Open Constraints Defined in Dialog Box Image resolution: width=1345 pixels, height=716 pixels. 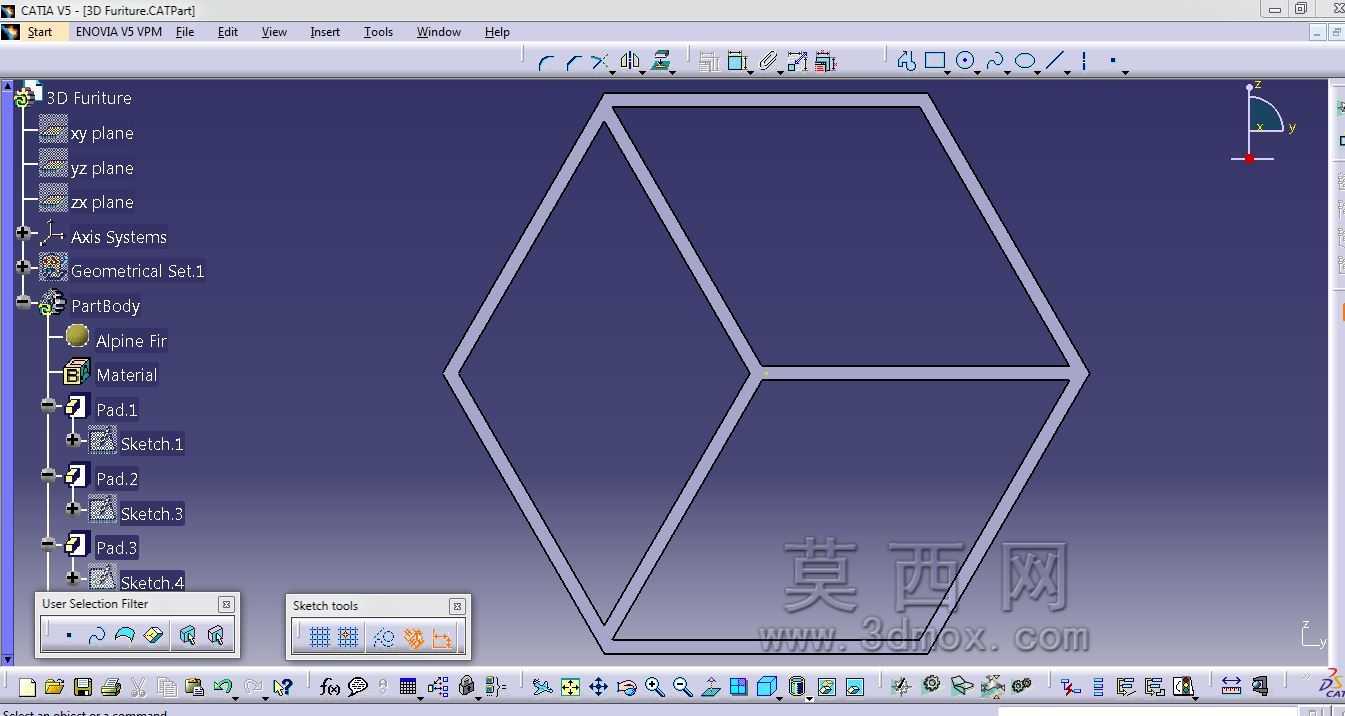[709, 62]
